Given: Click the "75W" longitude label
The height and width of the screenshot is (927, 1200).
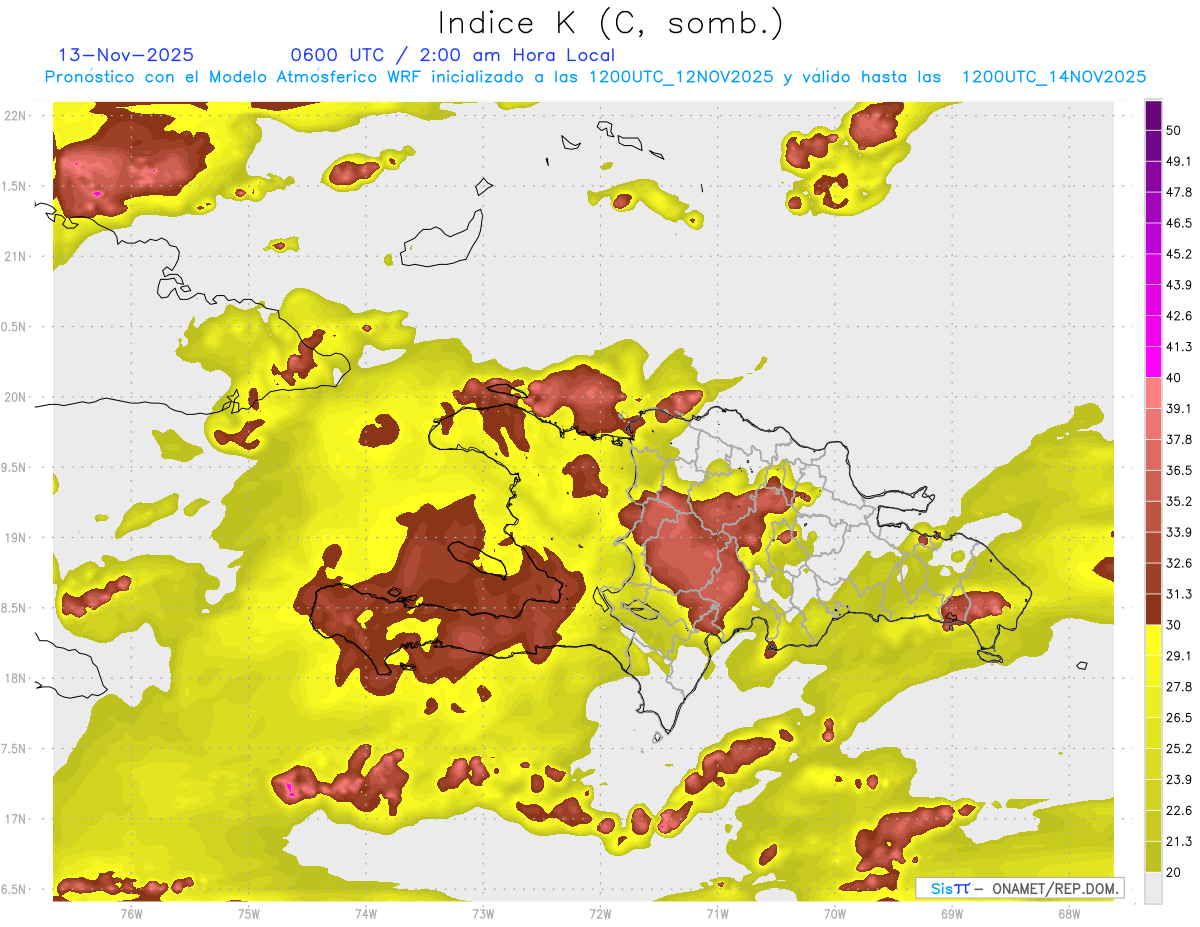Looking at the screenshot, I should [x=249, y=913].
